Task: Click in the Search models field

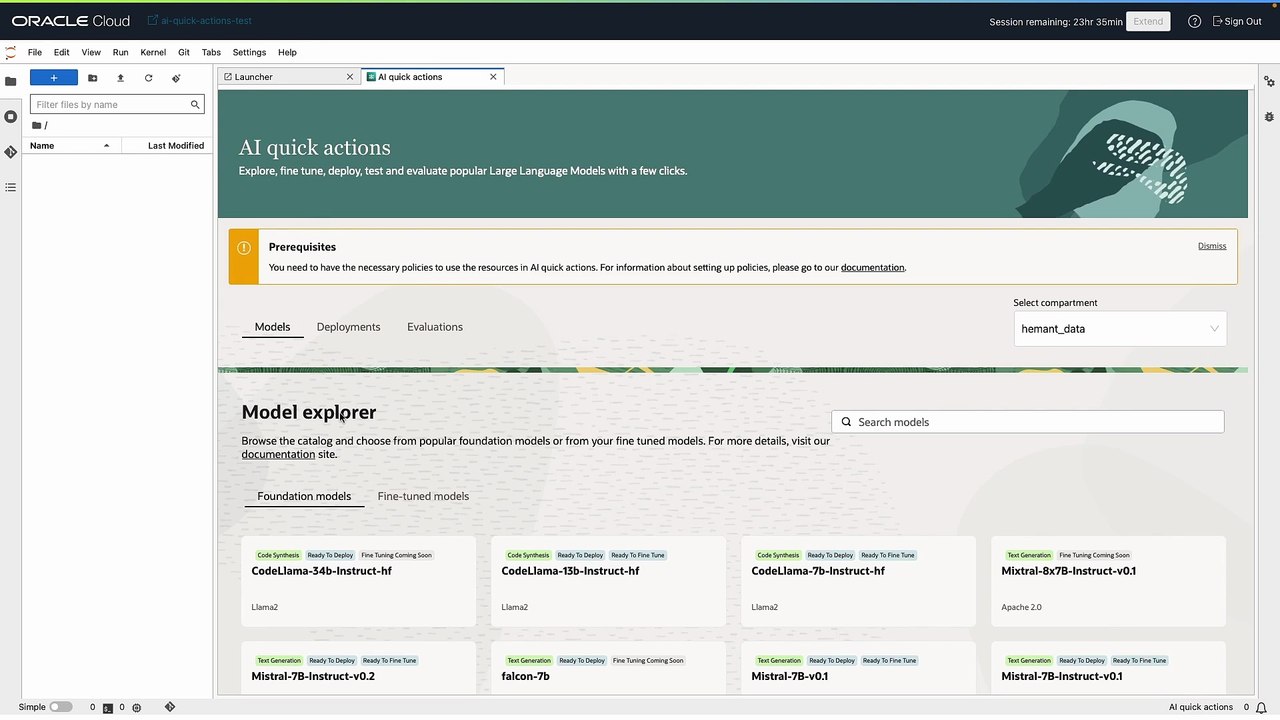Action: point(1028,422)
